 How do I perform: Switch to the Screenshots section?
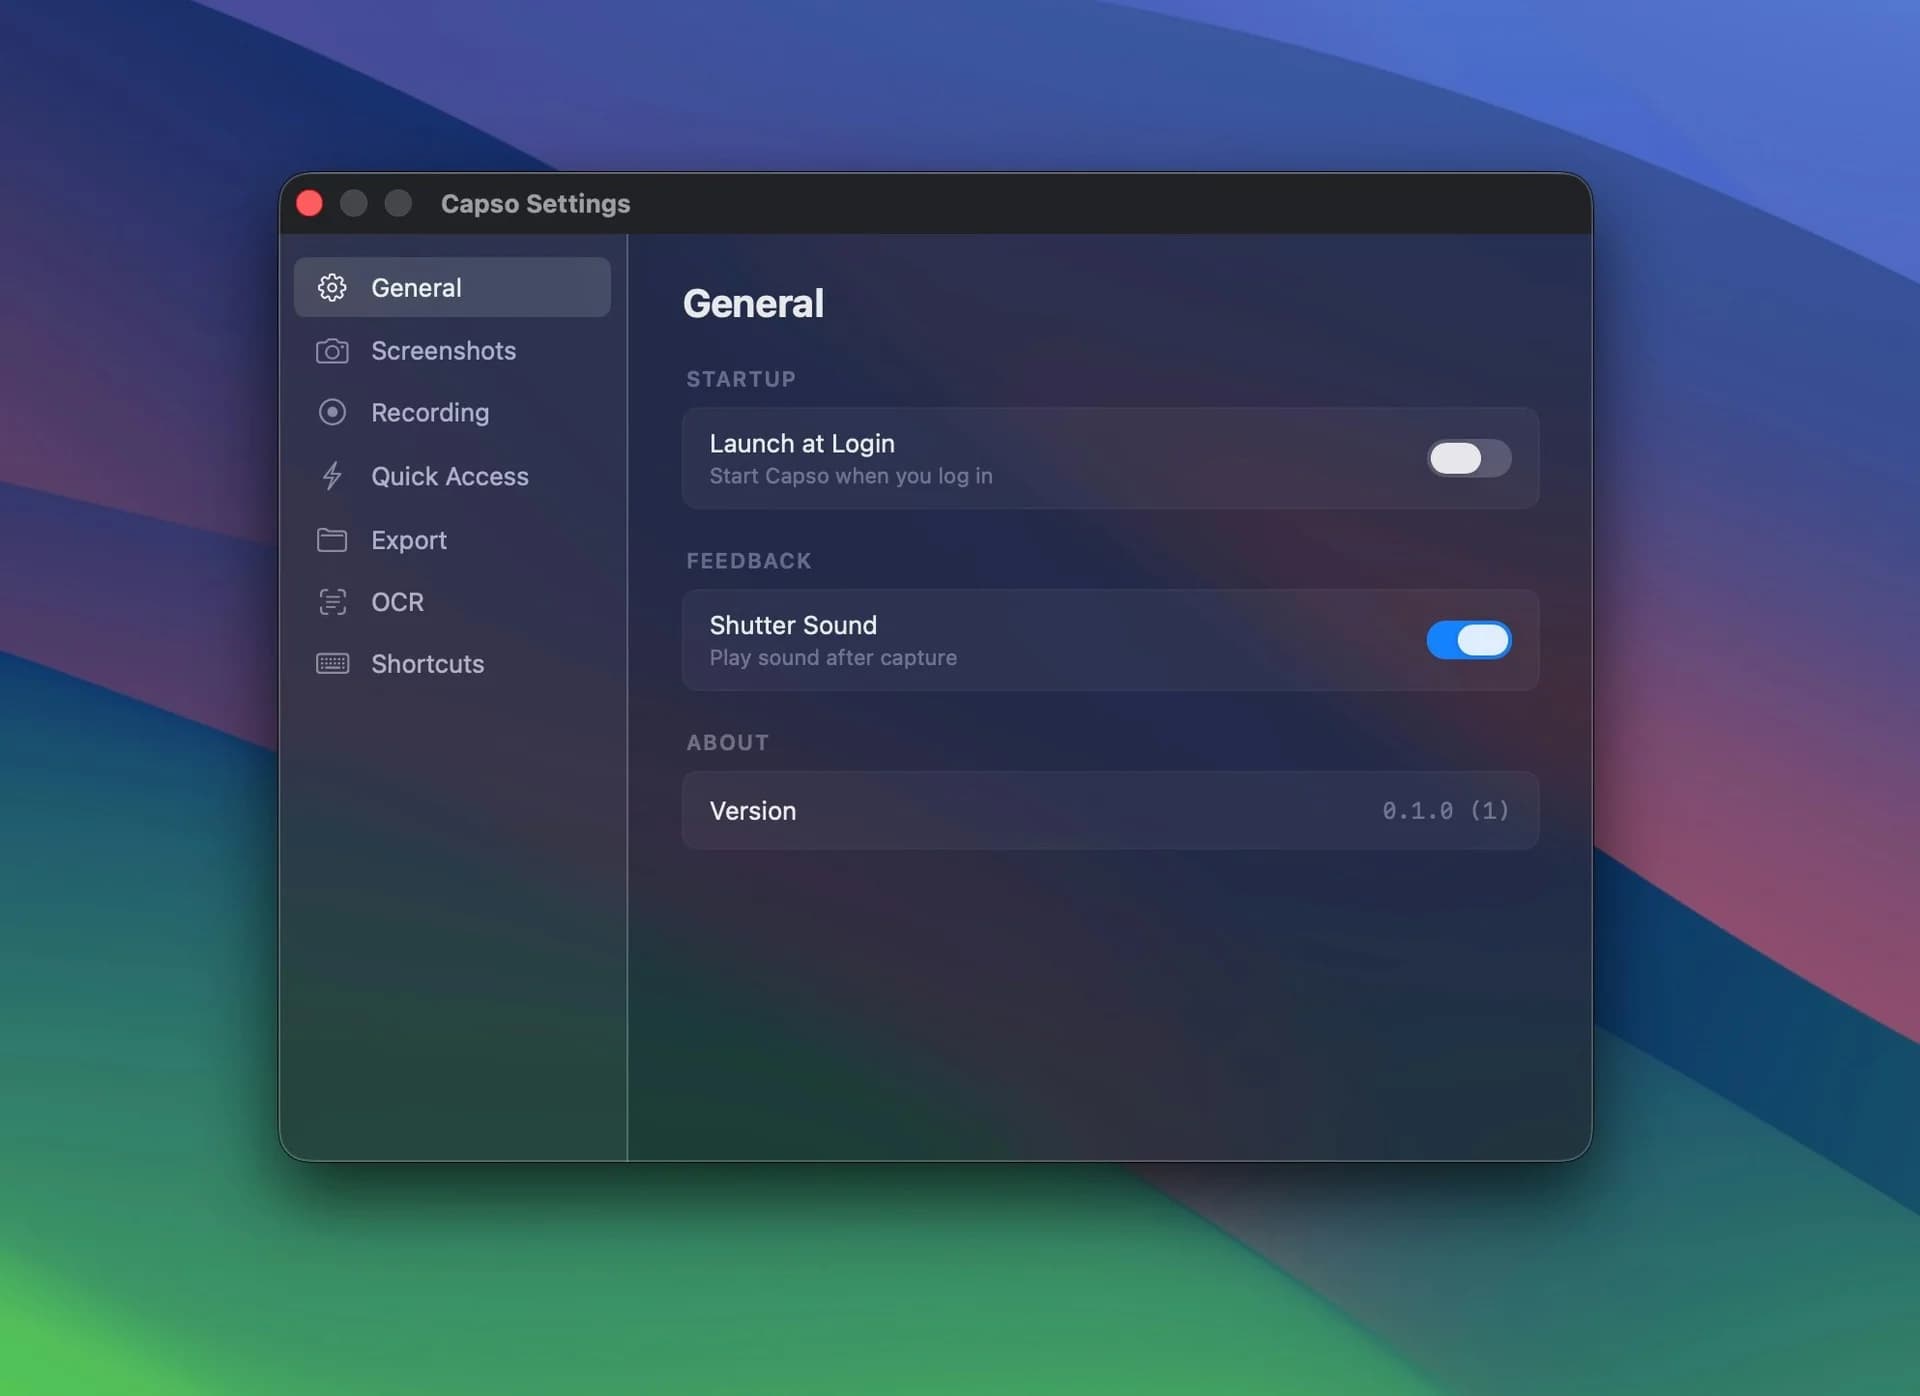point(443,351)
